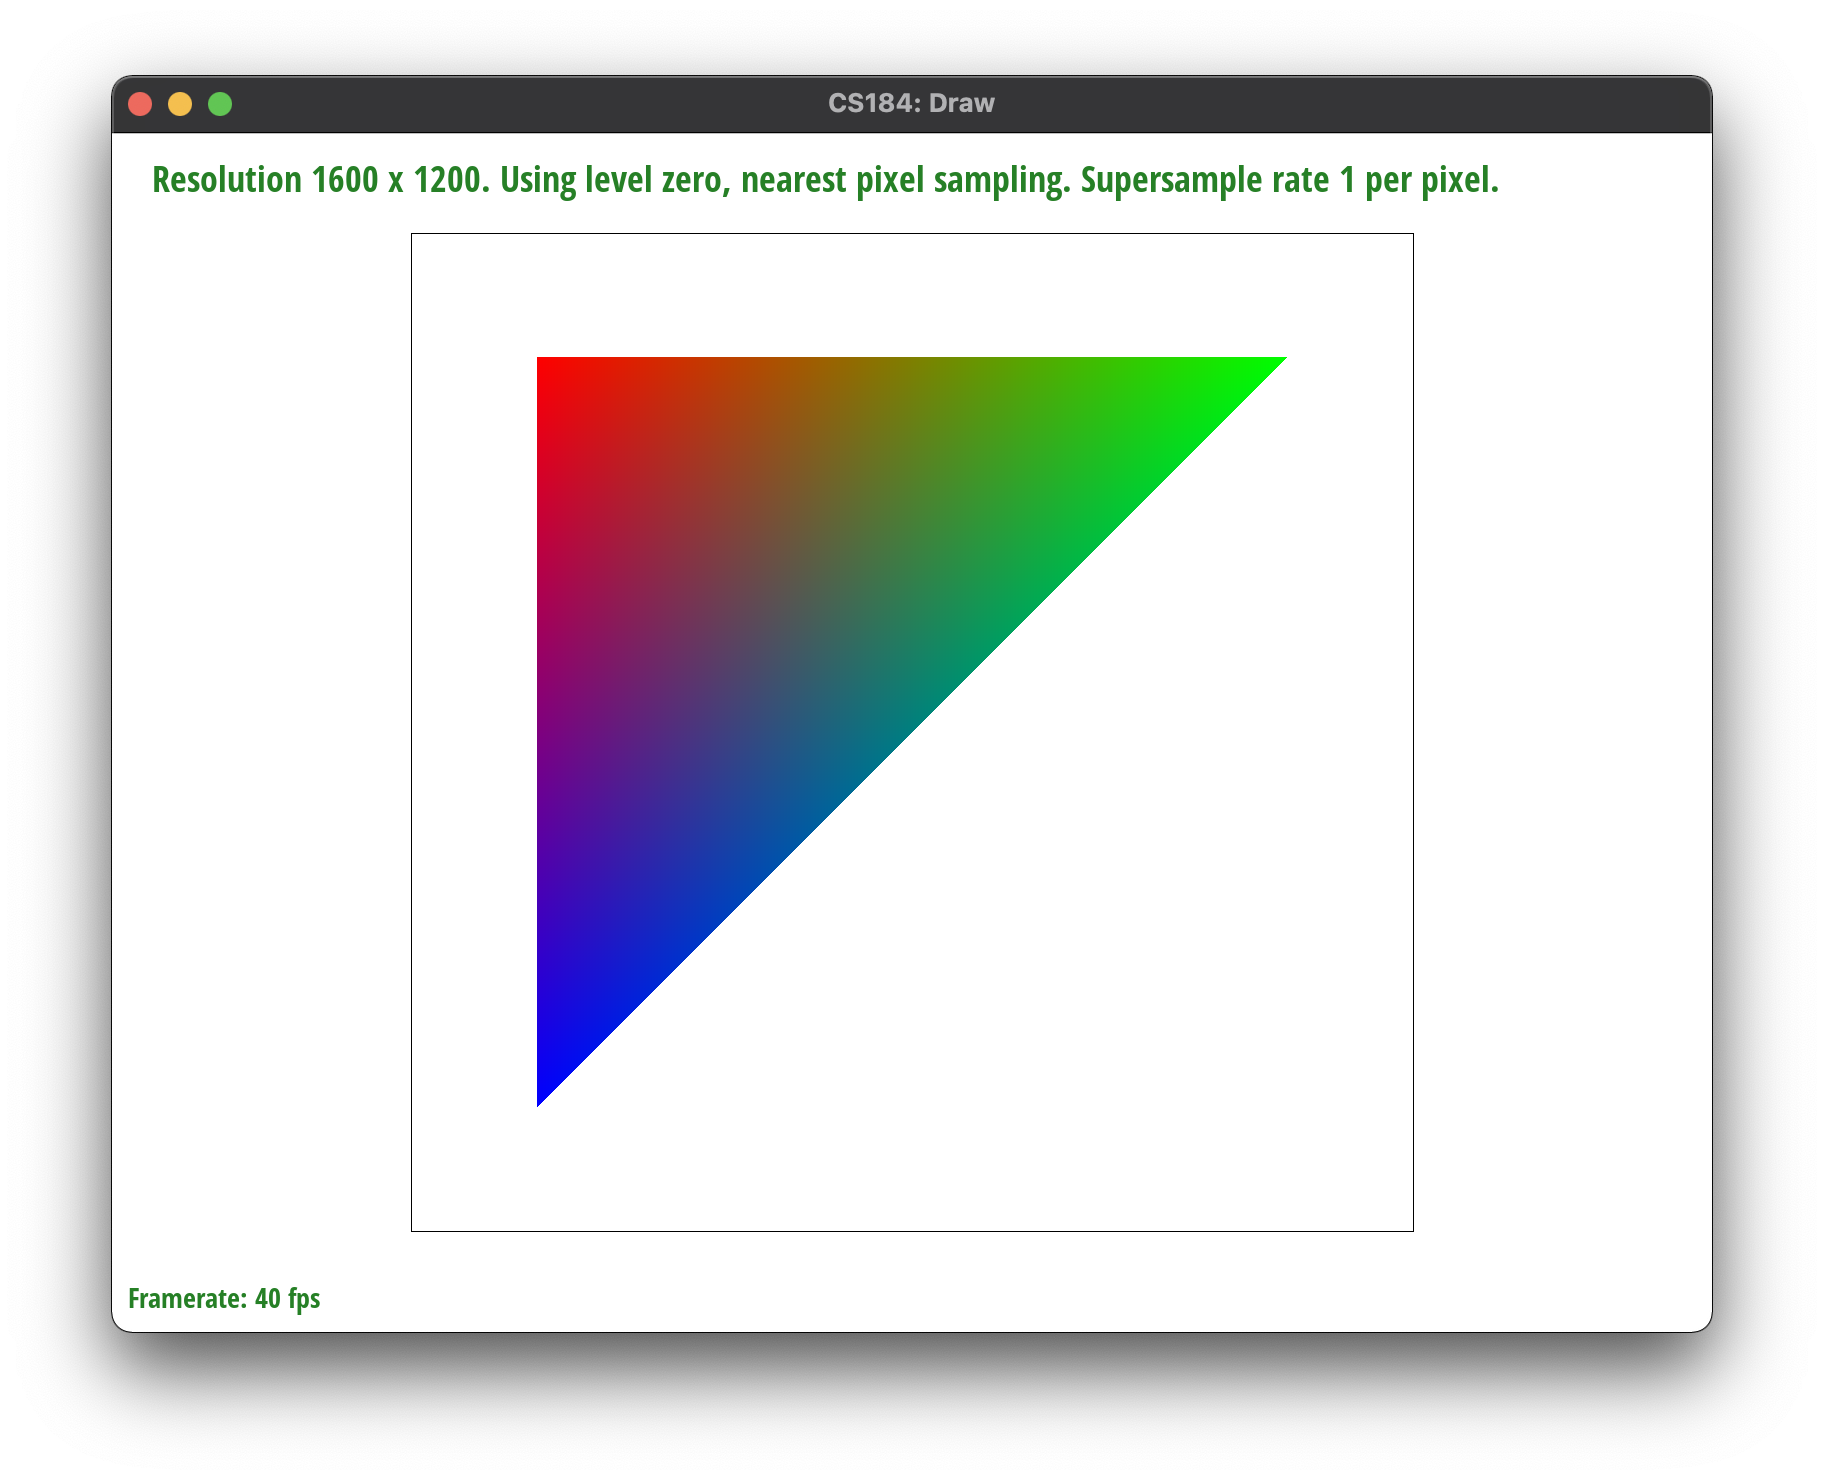Click the "Resolution 1600 x 1200" text

(x=319, y=181)
